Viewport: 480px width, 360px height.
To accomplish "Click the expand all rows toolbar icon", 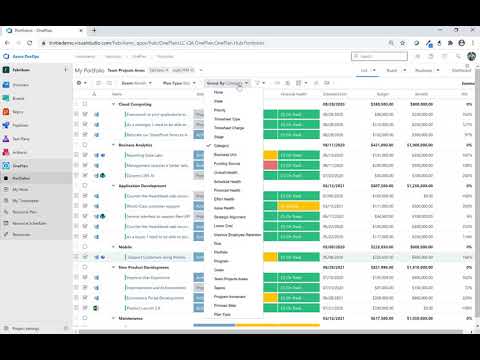I will click(x=98, y=83).
